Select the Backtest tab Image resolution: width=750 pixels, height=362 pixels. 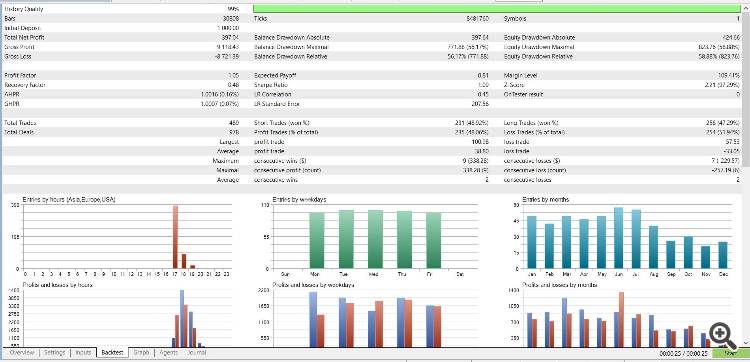[x=112, y=353]
